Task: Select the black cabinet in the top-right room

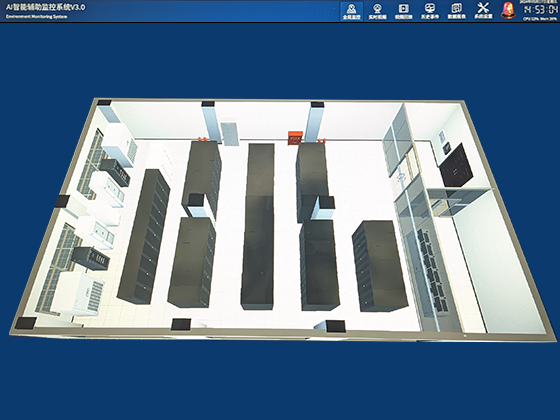Action: click(455, 165)
